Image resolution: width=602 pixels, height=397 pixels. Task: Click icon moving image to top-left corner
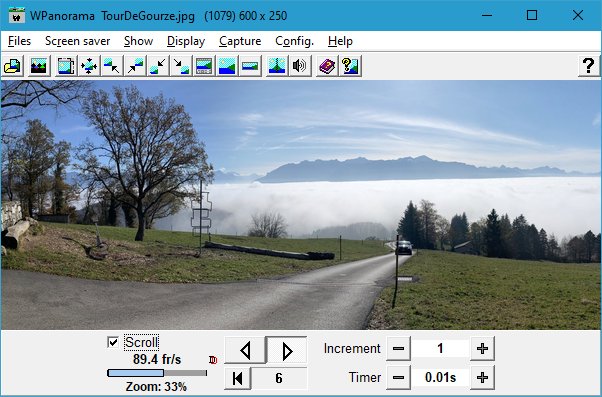112,66
